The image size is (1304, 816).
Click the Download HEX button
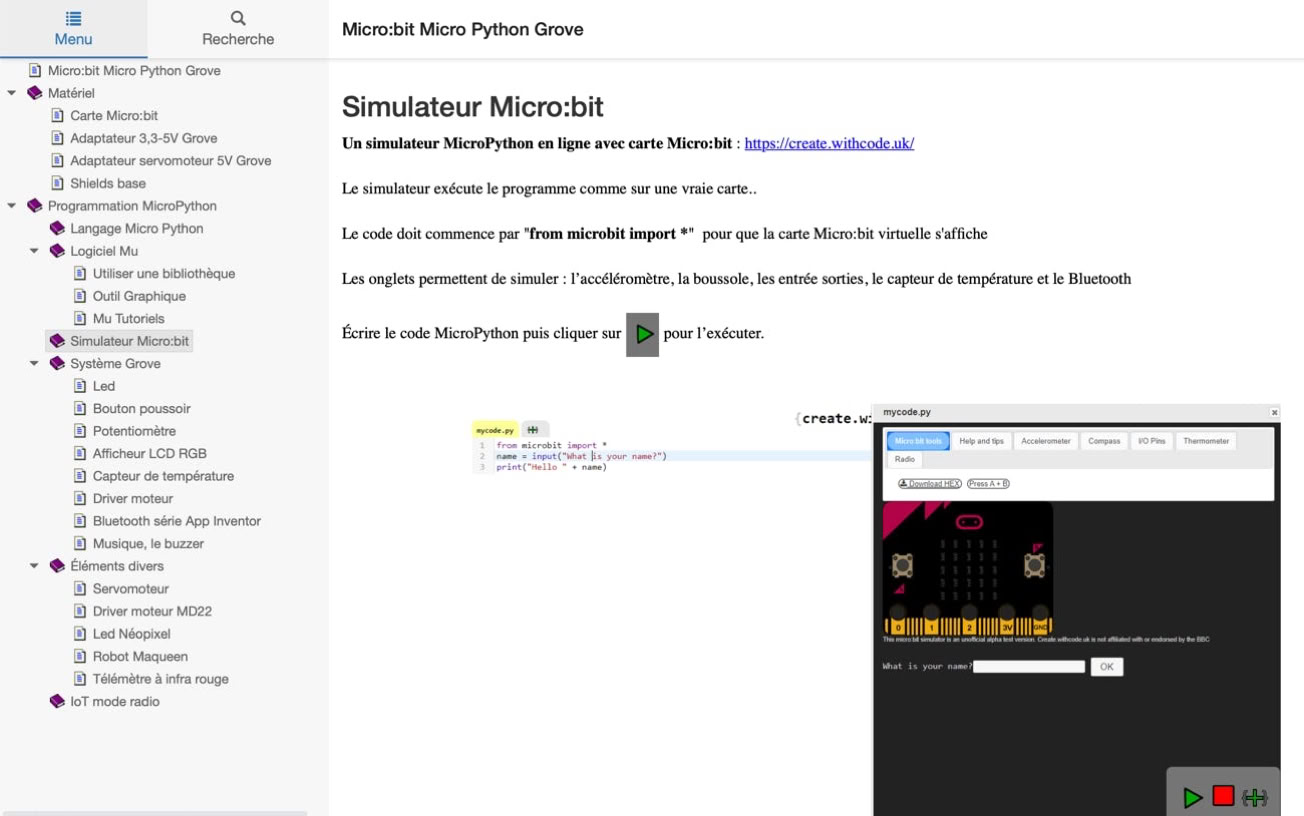930,484
